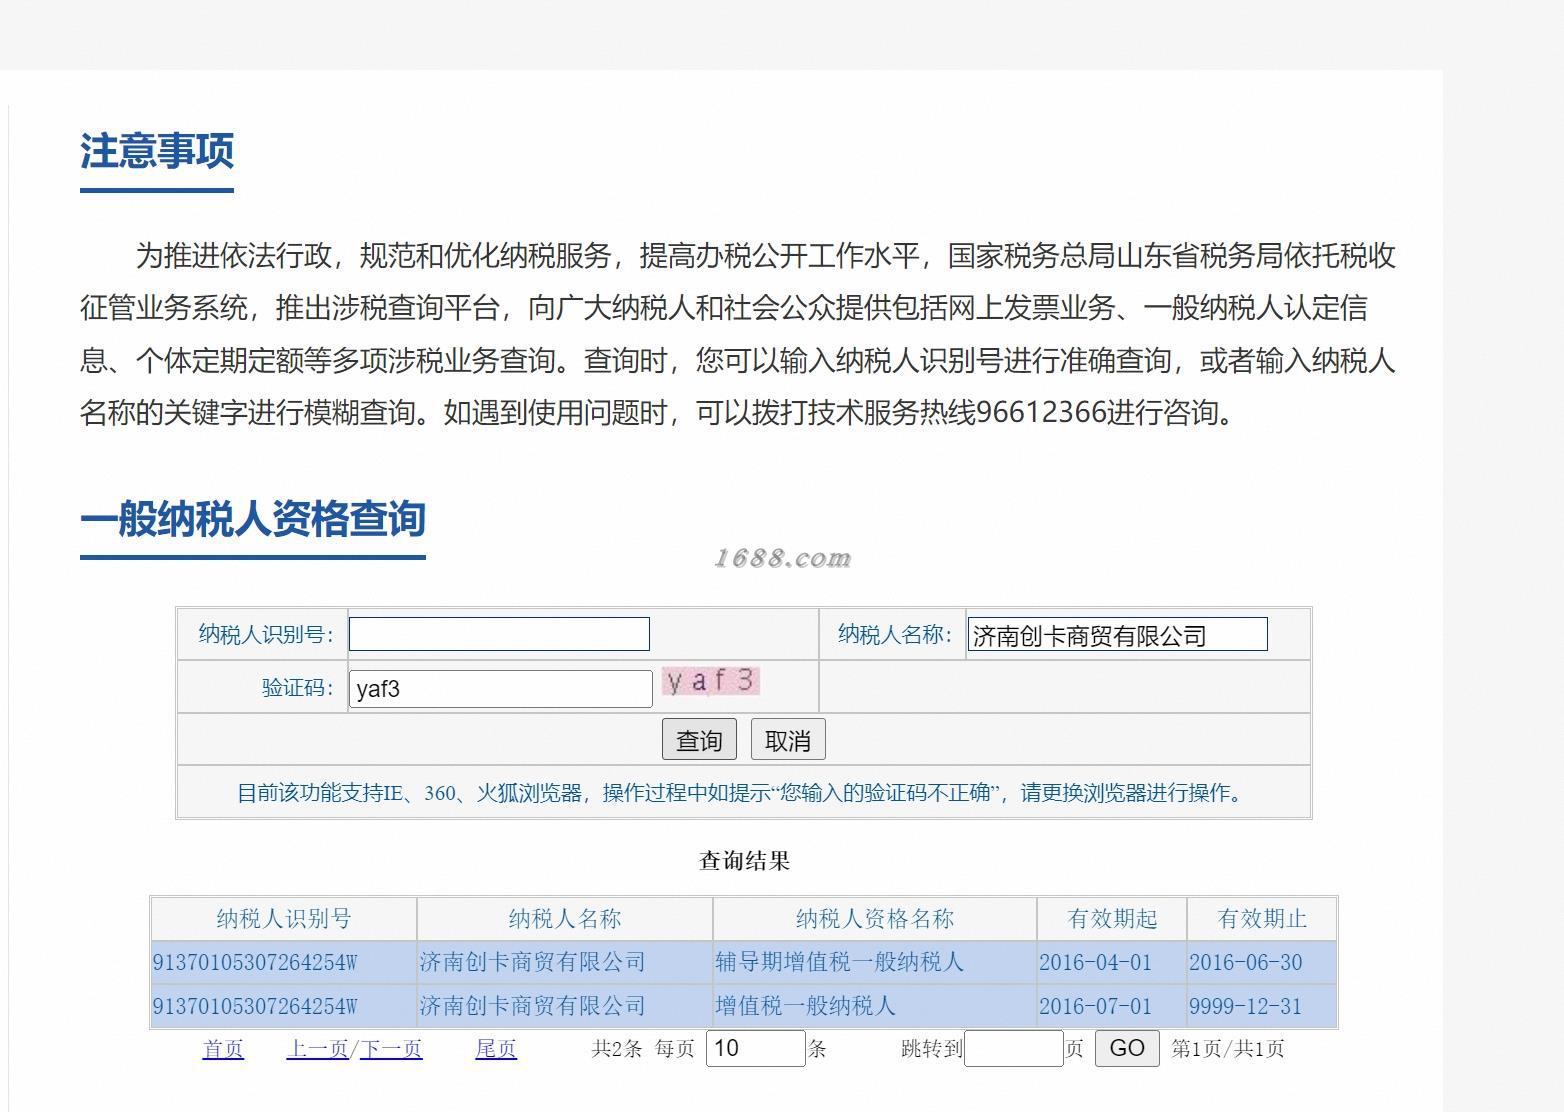Click the browser support notice text
Viewport: 1564px width, 1112px height.
[x=743, y=793]
